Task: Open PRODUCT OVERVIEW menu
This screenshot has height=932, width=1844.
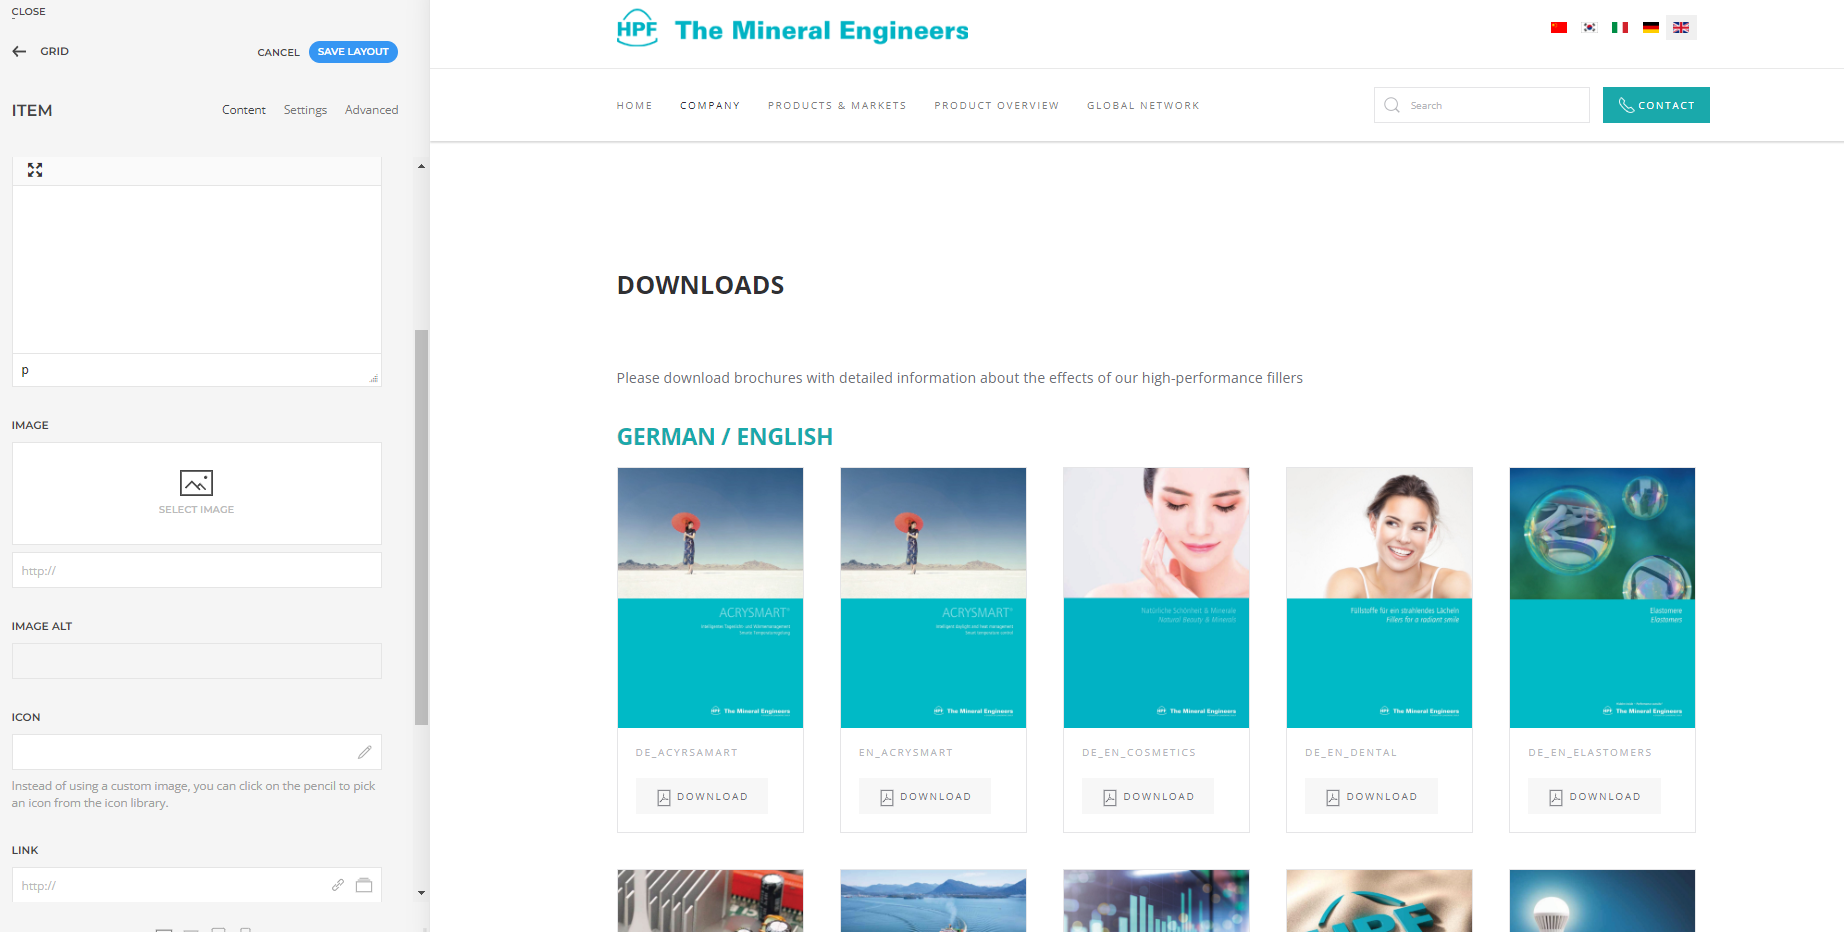Action: click(996, 105)
